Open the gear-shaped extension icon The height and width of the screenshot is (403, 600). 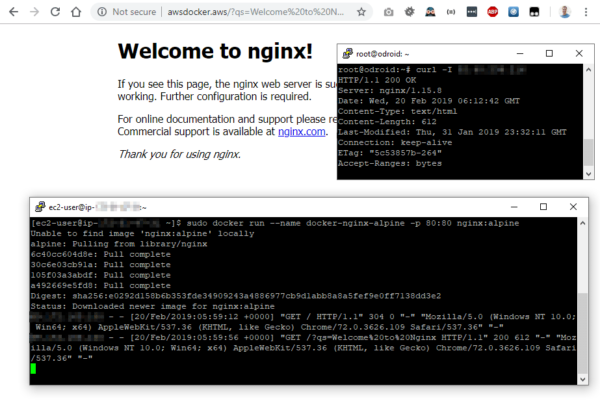(x=409, y=12)
